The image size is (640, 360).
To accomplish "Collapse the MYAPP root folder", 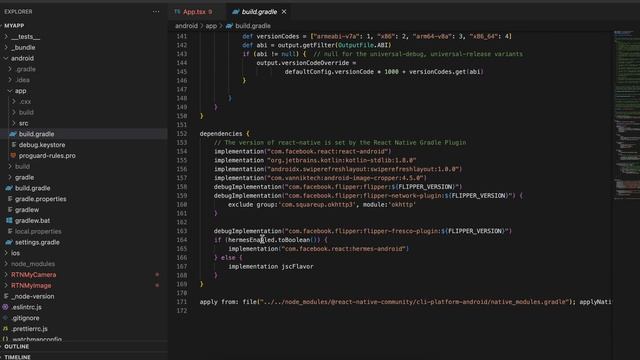I will [x=14, y=25].
